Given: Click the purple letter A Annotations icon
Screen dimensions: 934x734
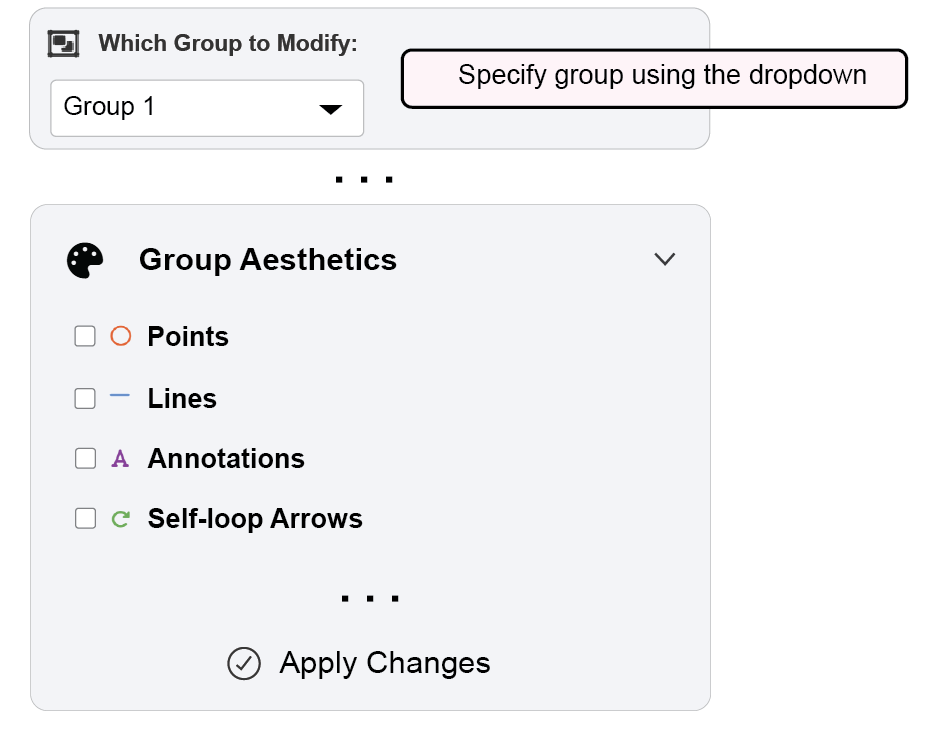Looking at the screenshot, I should (120, 459).
